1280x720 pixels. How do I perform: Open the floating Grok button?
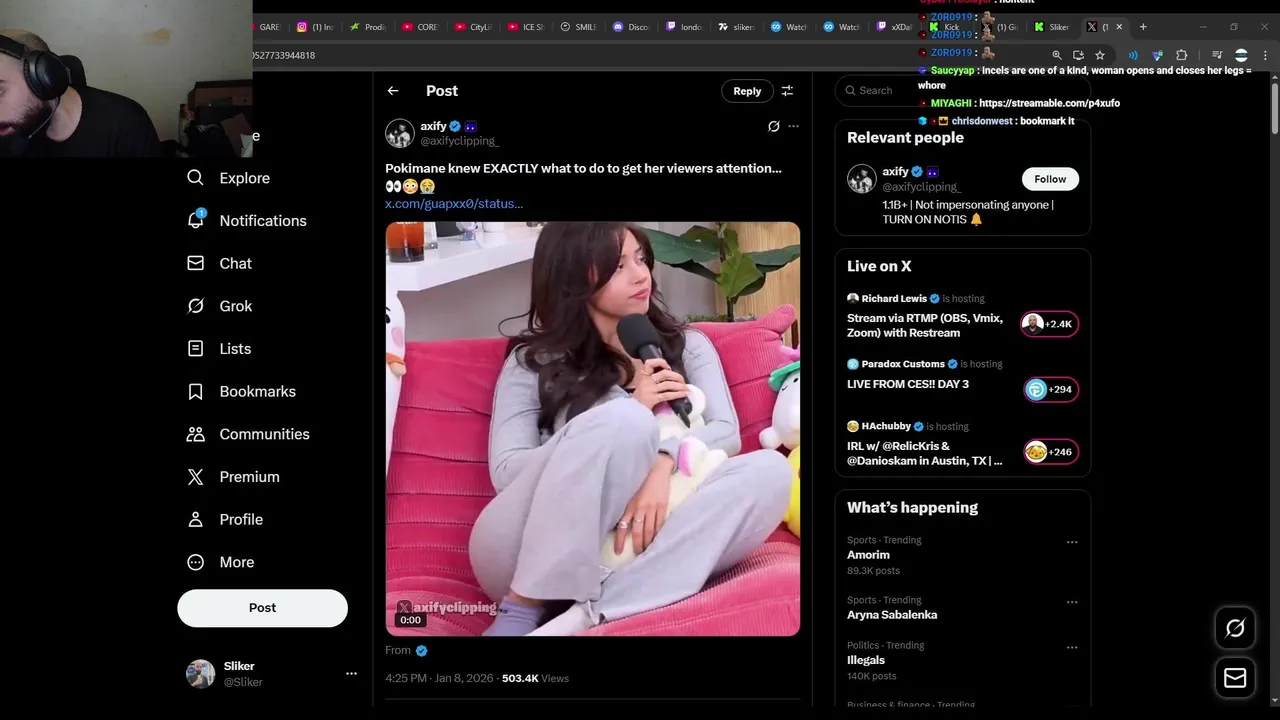point(1235,628)
